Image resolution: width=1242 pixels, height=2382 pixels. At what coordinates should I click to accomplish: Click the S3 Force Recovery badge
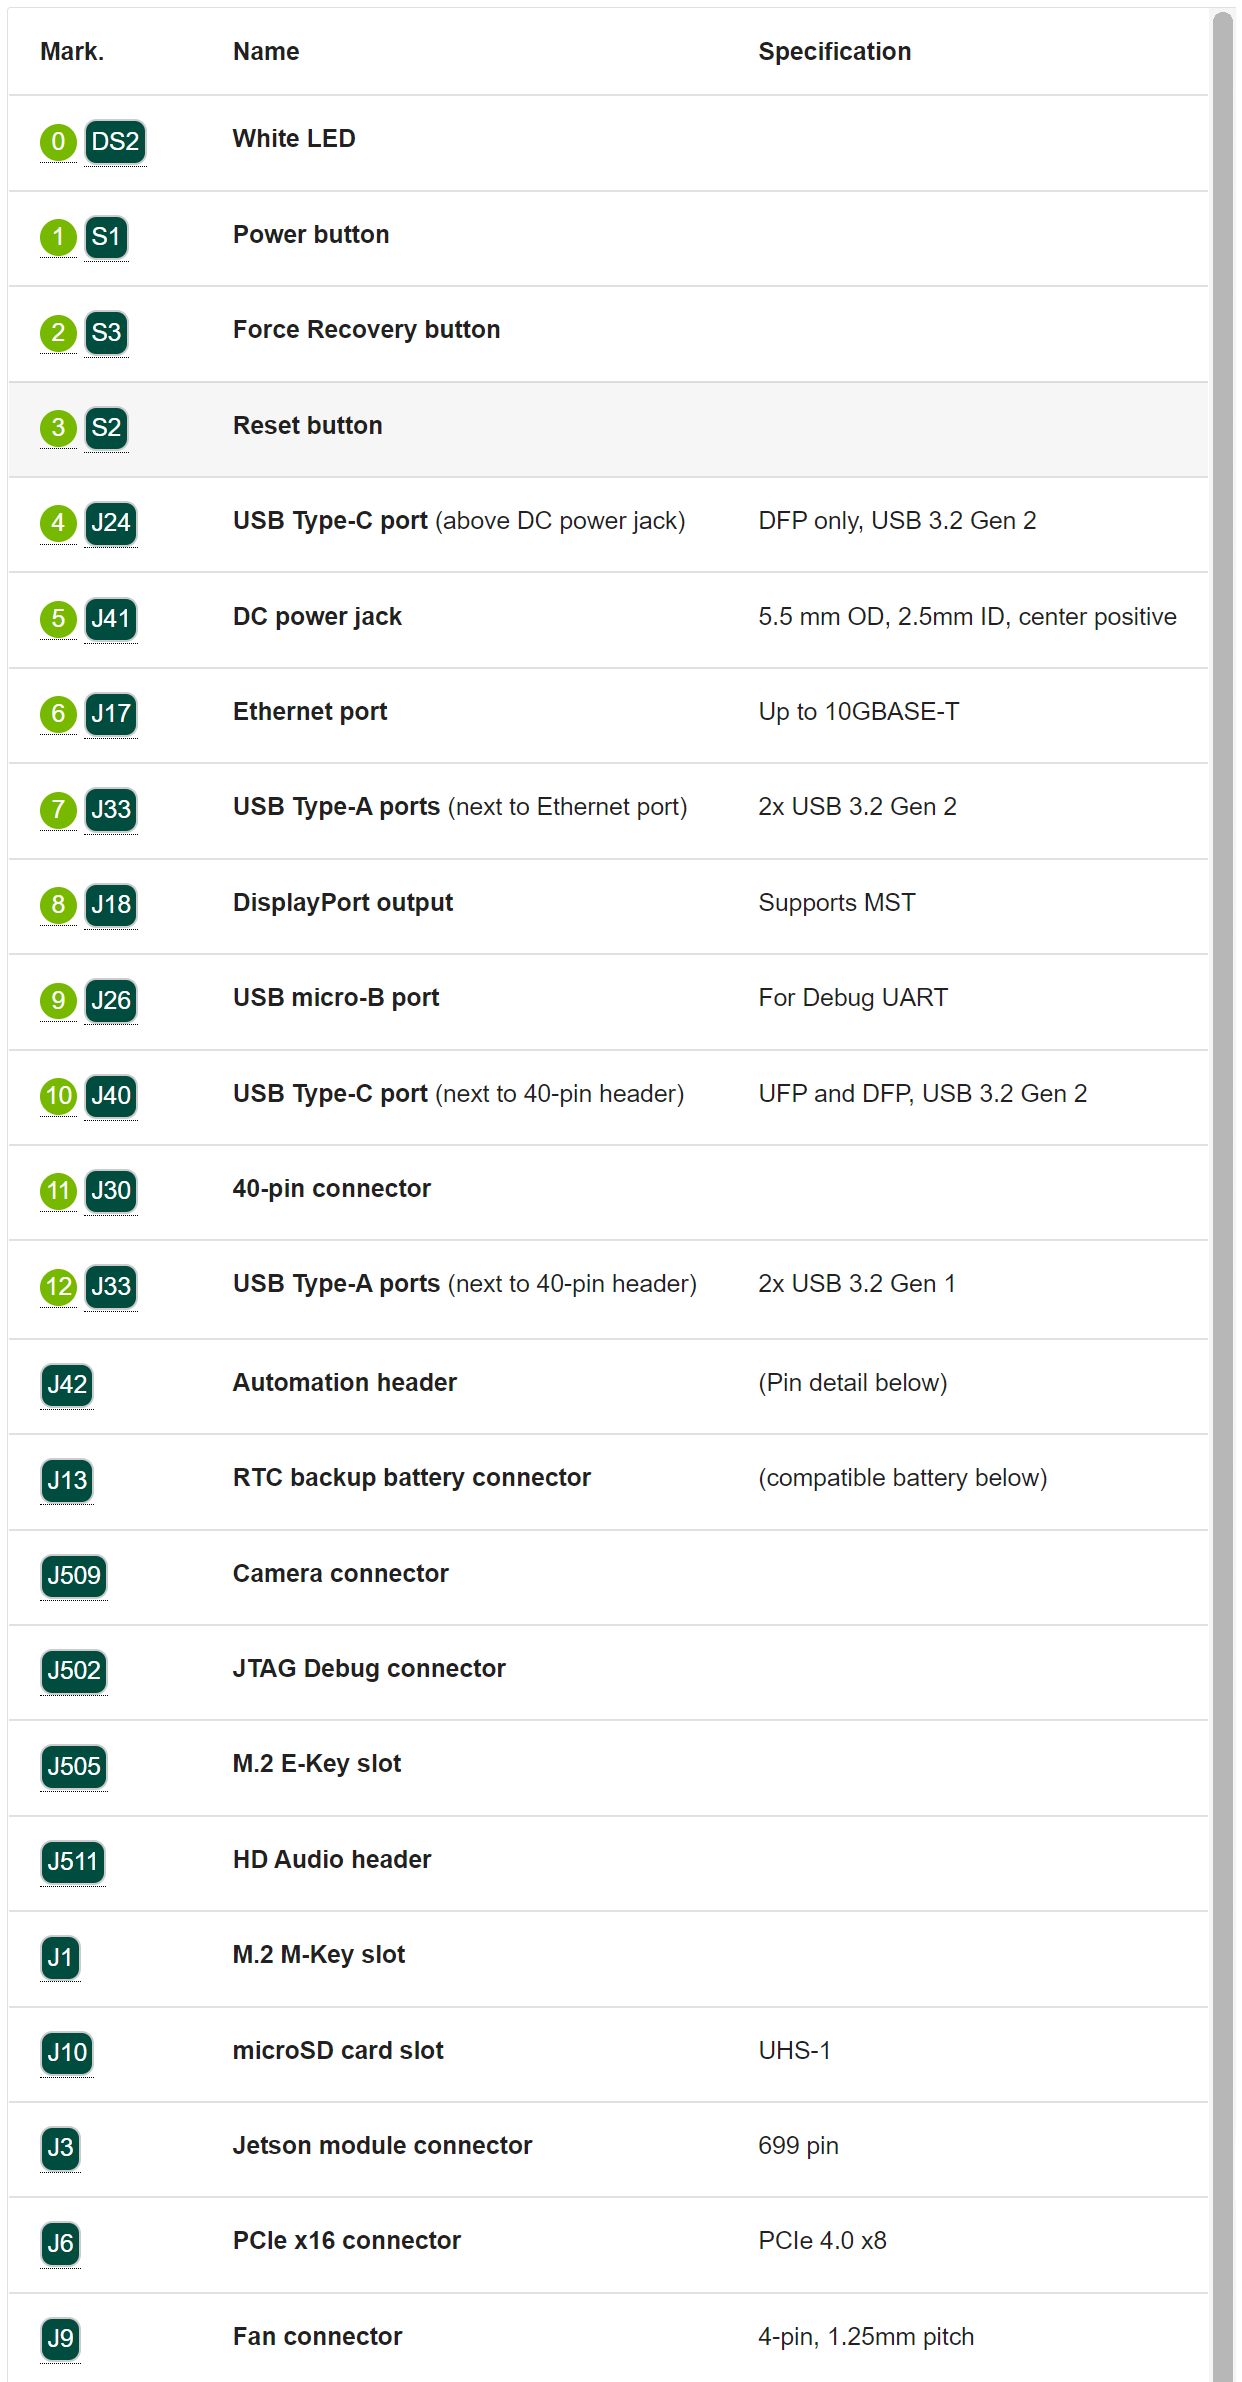click(x=106, y=333)
